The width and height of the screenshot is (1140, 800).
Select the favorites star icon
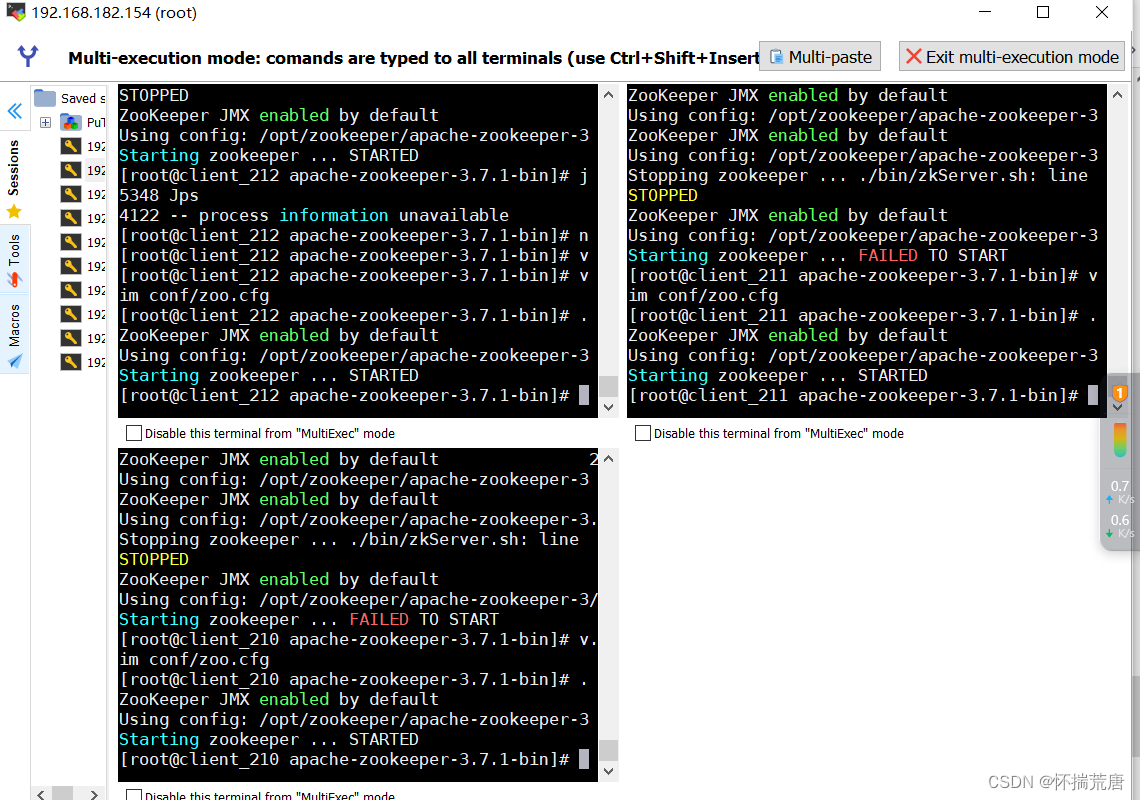[14, 211]
